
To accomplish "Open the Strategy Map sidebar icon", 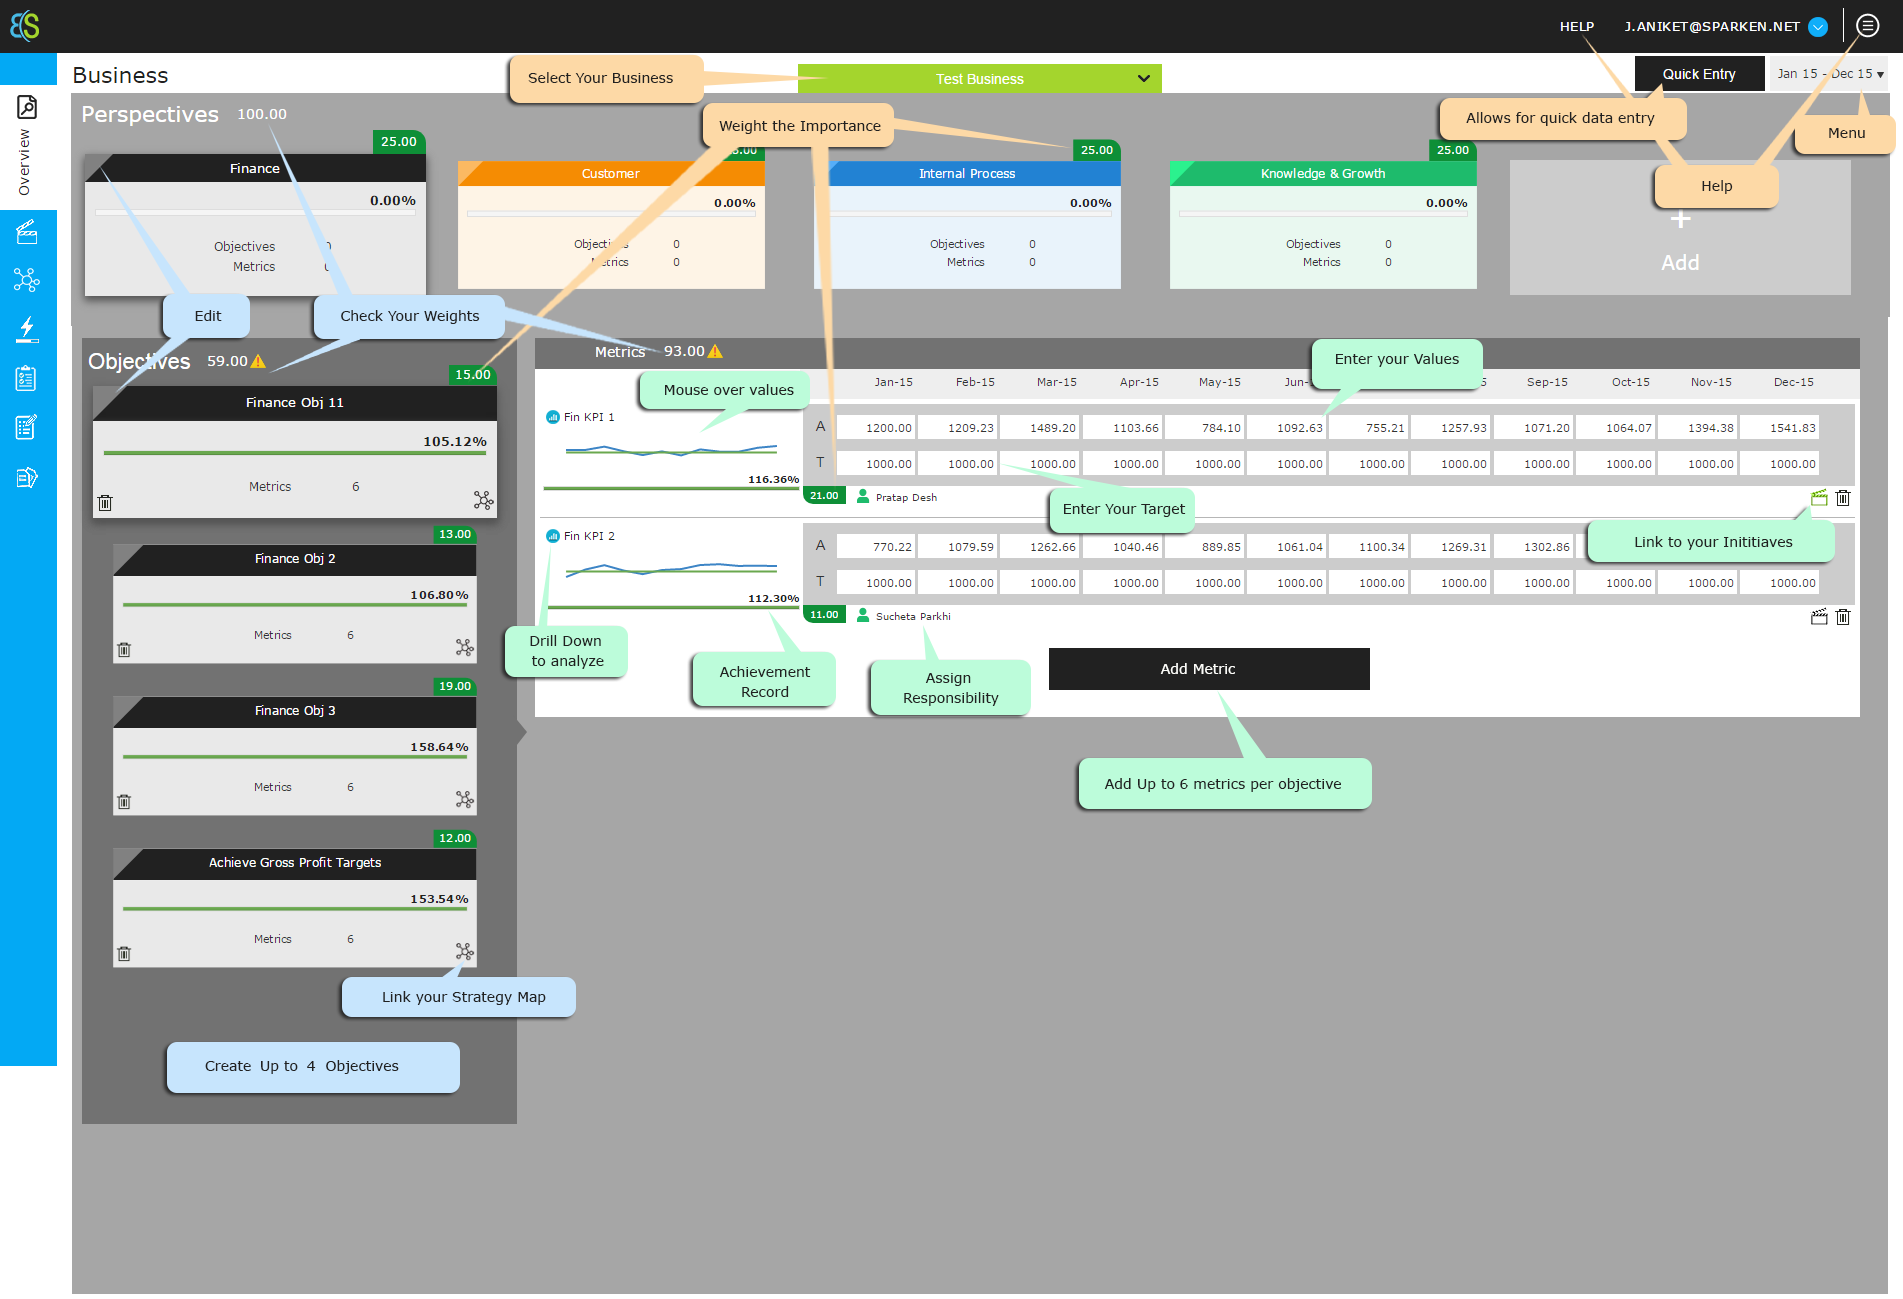I will point(27,280).
